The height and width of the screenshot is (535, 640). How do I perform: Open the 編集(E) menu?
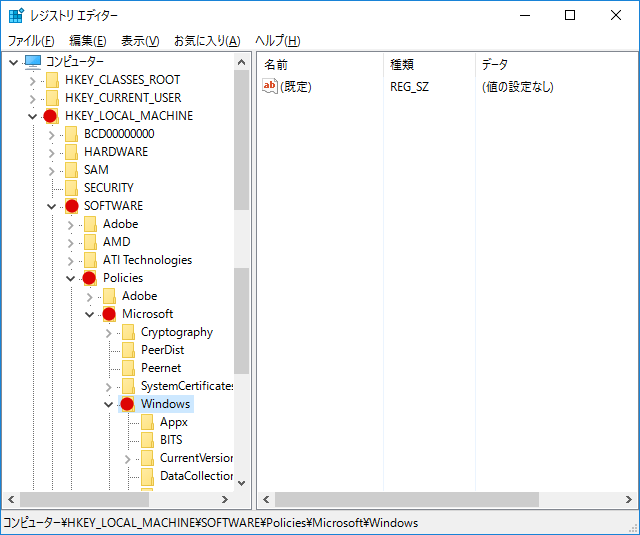click(87, 41)
